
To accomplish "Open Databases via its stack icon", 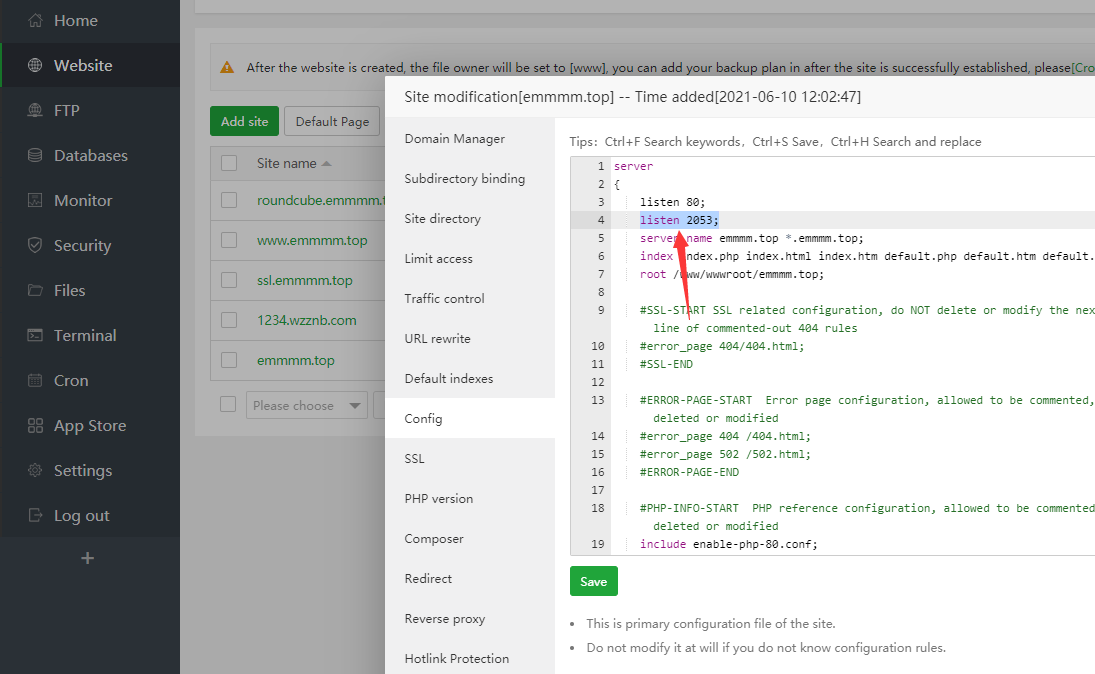I will (x=35, y=155).
